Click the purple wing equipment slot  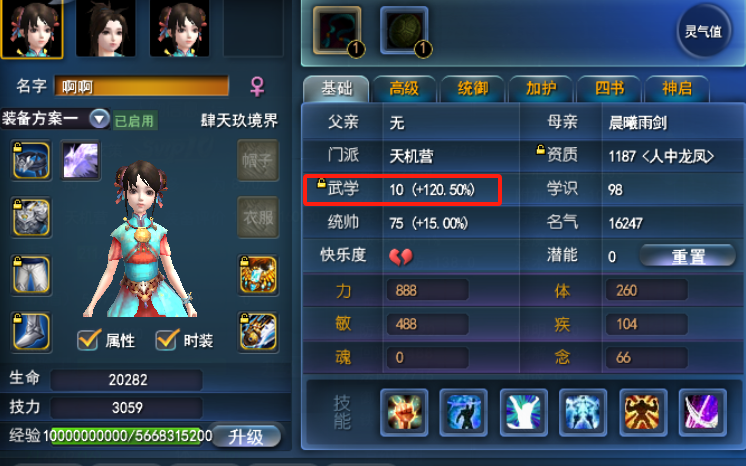(80, 160)
